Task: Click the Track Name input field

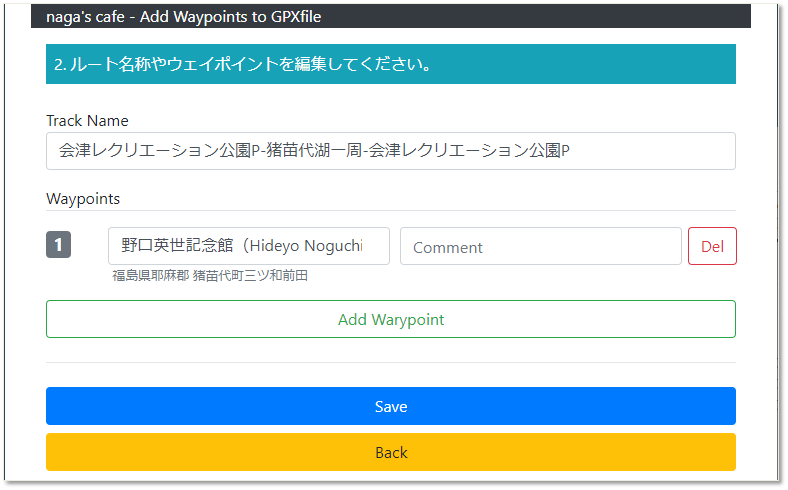Action: click(390, 151)
